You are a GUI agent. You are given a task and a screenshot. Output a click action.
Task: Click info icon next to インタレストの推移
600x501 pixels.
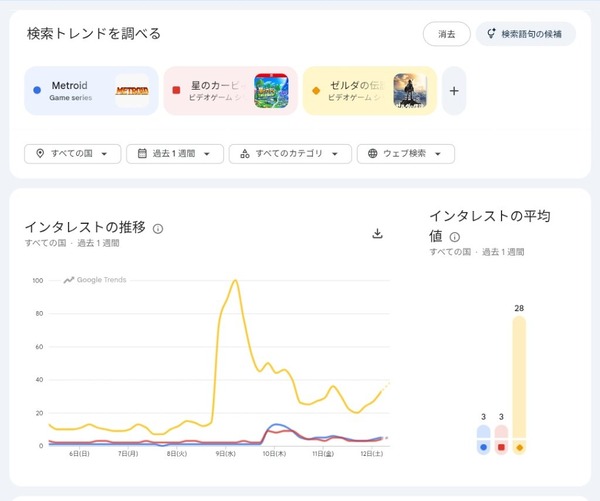158,229
